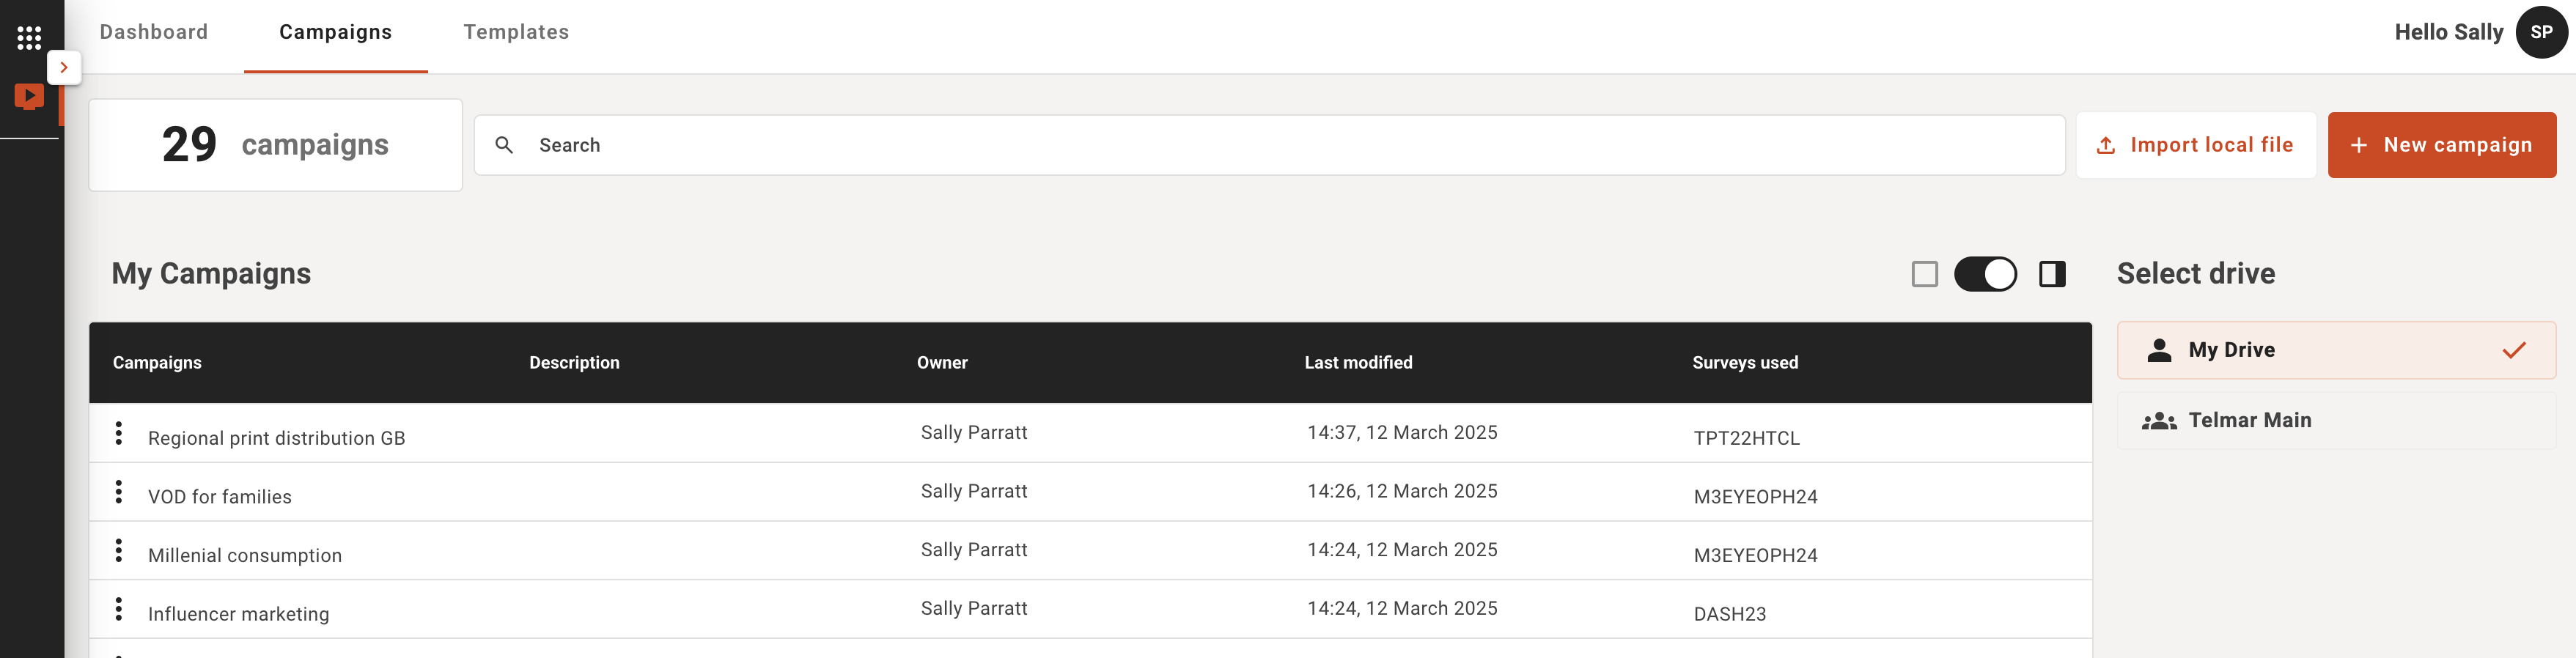Tick the empty checkbox beside the toggle
This screenshot has width=2576, height=658.
[x=1924, y=274]
